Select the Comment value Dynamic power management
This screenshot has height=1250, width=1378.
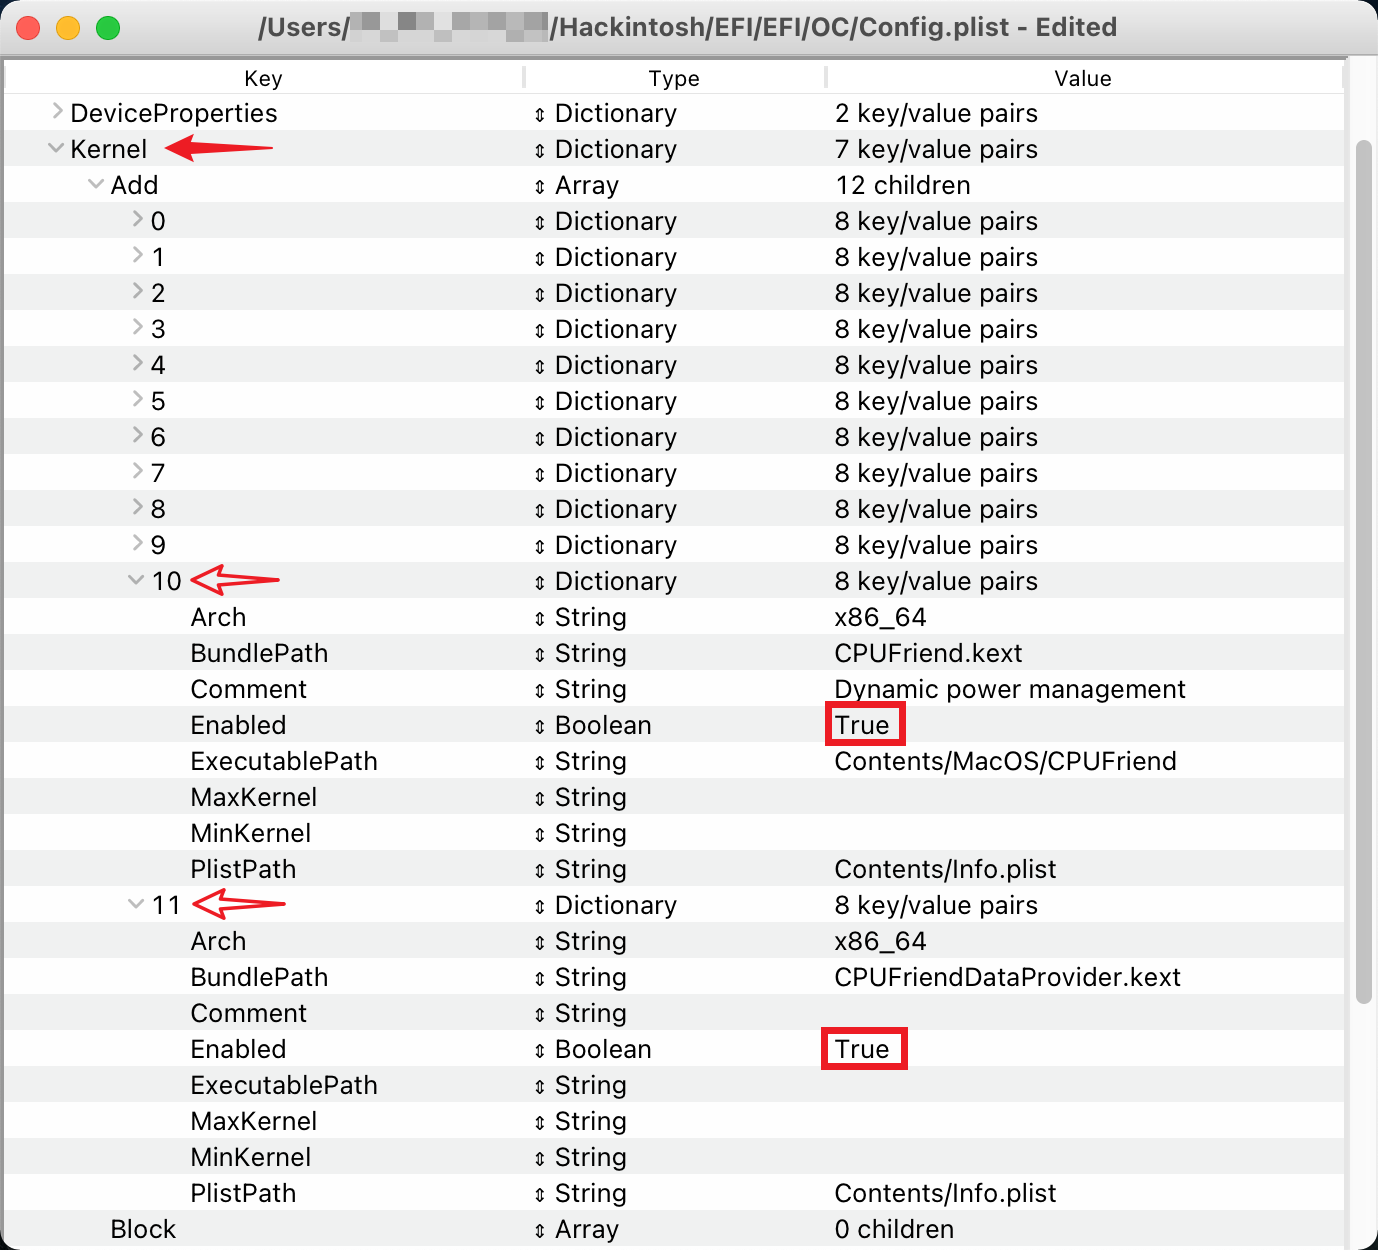pyautogui.click(x=1009, y=689)
